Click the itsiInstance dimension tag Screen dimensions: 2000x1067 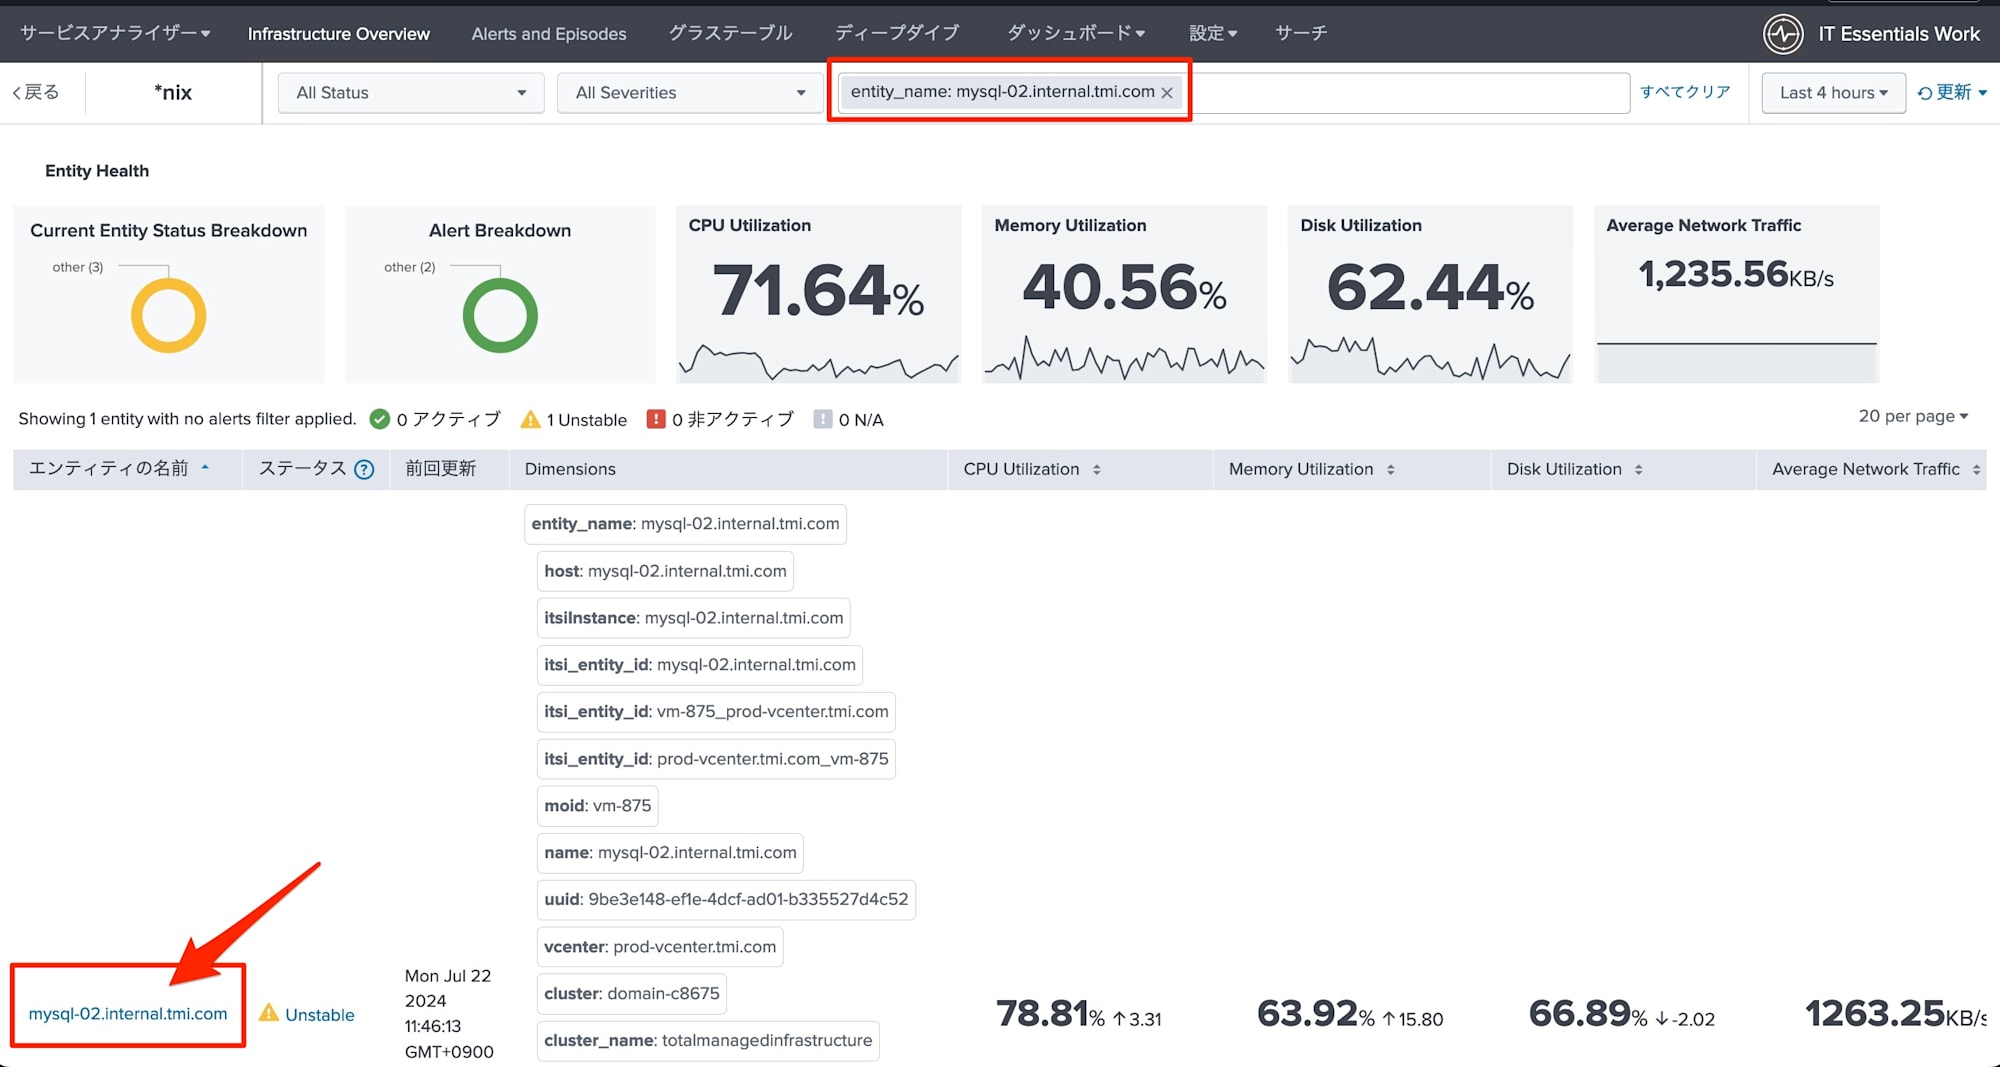693,618
